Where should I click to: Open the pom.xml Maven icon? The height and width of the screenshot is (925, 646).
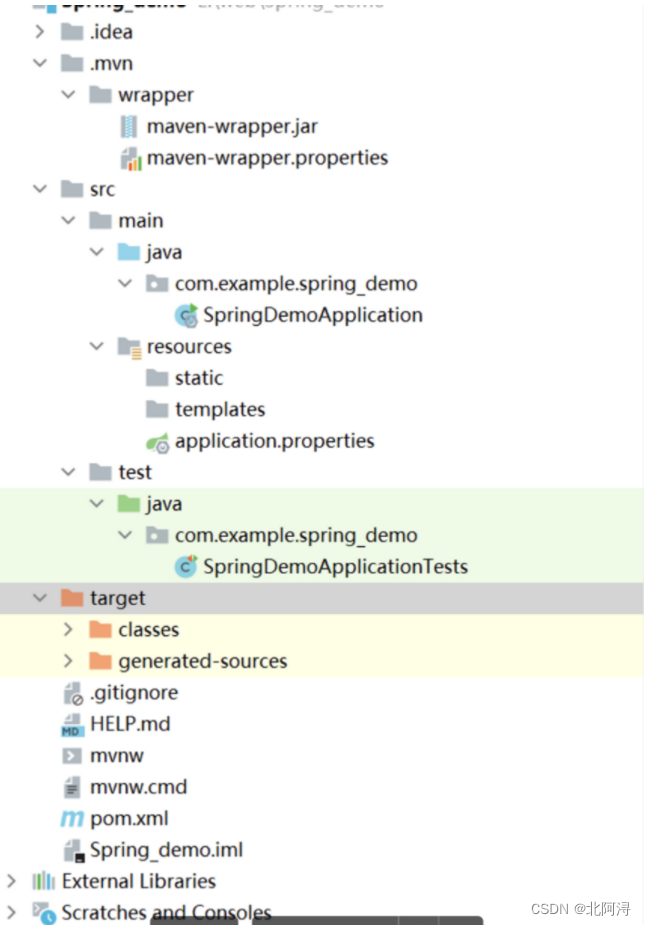(76, 817)
